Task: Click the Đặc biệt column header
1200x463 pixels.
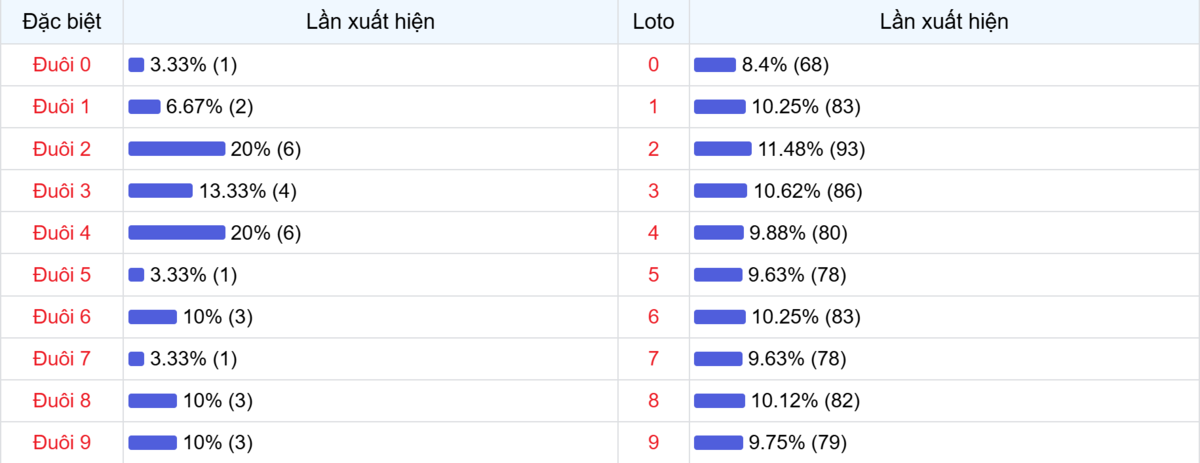Action: (x=62, y=21)
